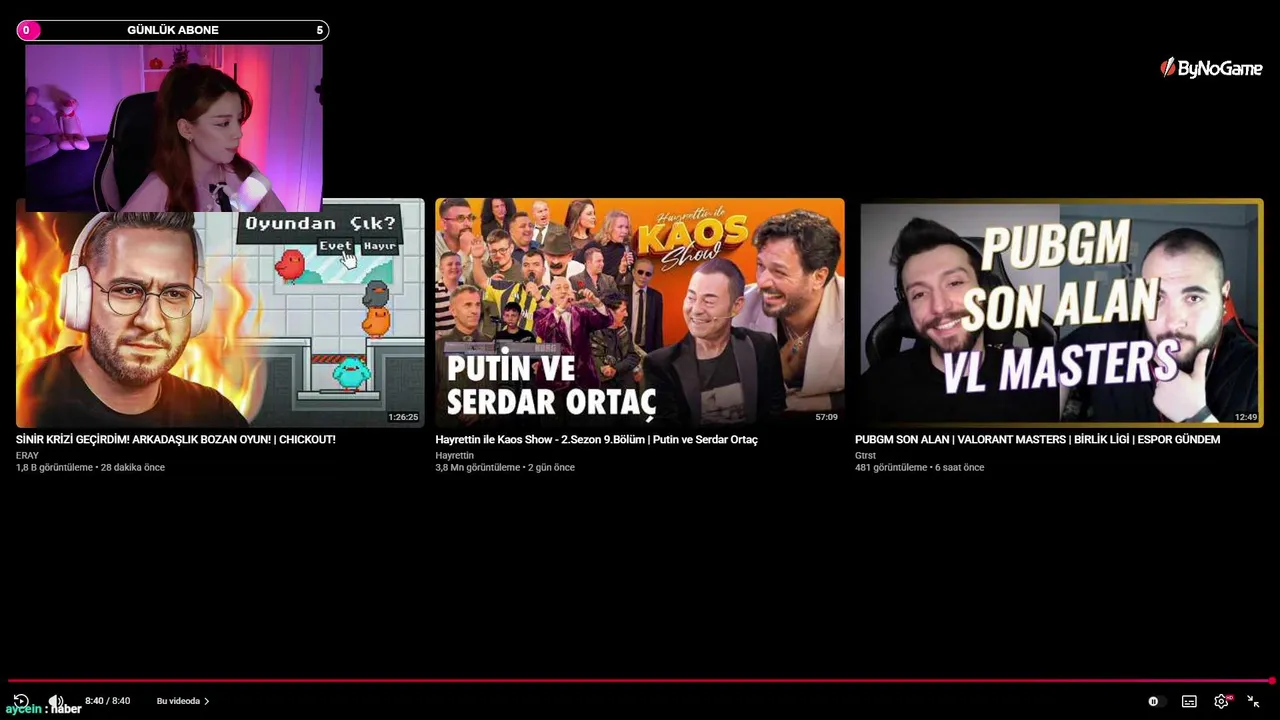Open the Gtrst channel name
The height and width of the screenshot is (720, 1280).
coord(865,455)
